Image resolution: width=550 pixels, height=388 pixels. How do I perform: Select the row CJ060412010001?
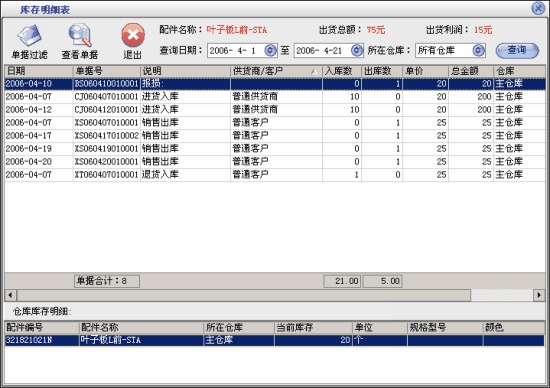275,109
